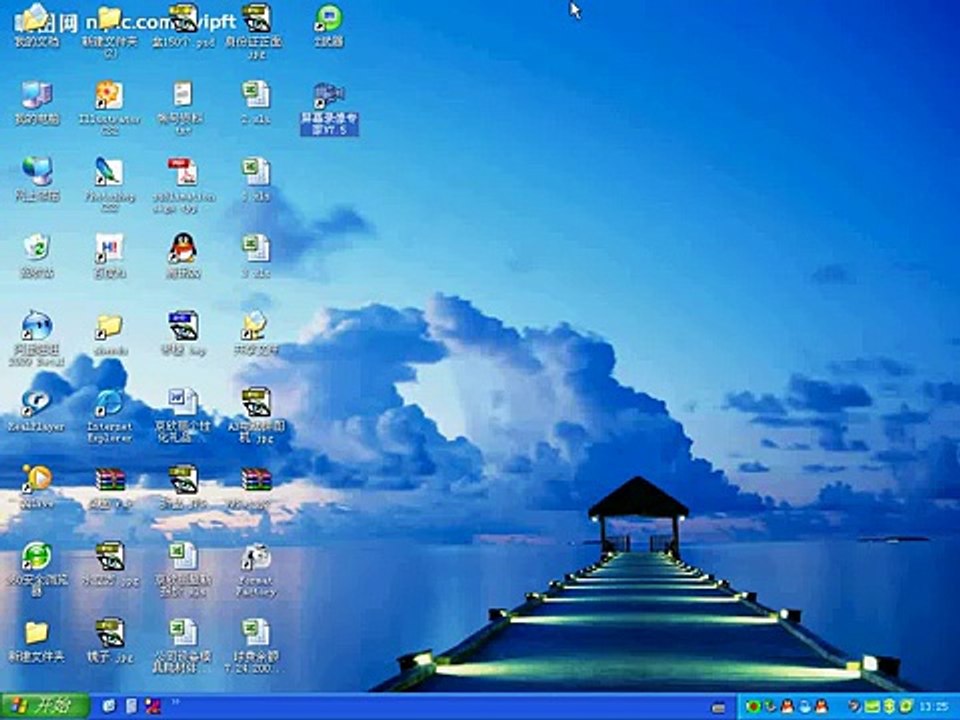
Task: Select the Illustrator CS2 shortcut
Action: (x=110, y=108)
